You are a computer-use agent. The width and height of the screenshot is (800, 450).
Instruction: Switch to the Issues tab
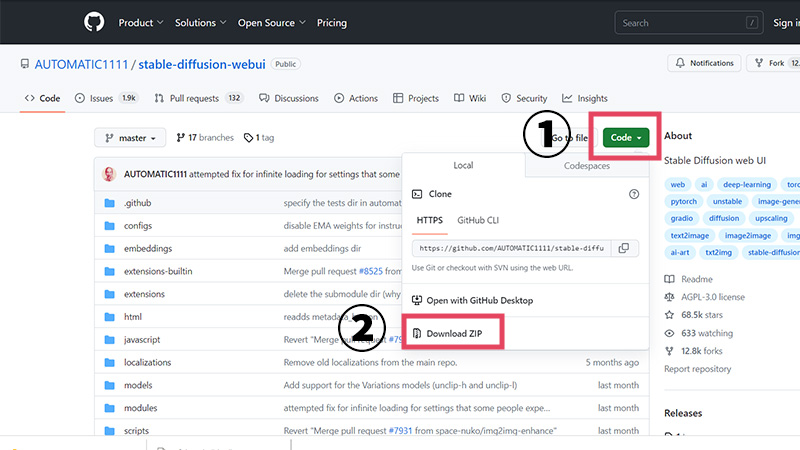(x=106, y=98)
